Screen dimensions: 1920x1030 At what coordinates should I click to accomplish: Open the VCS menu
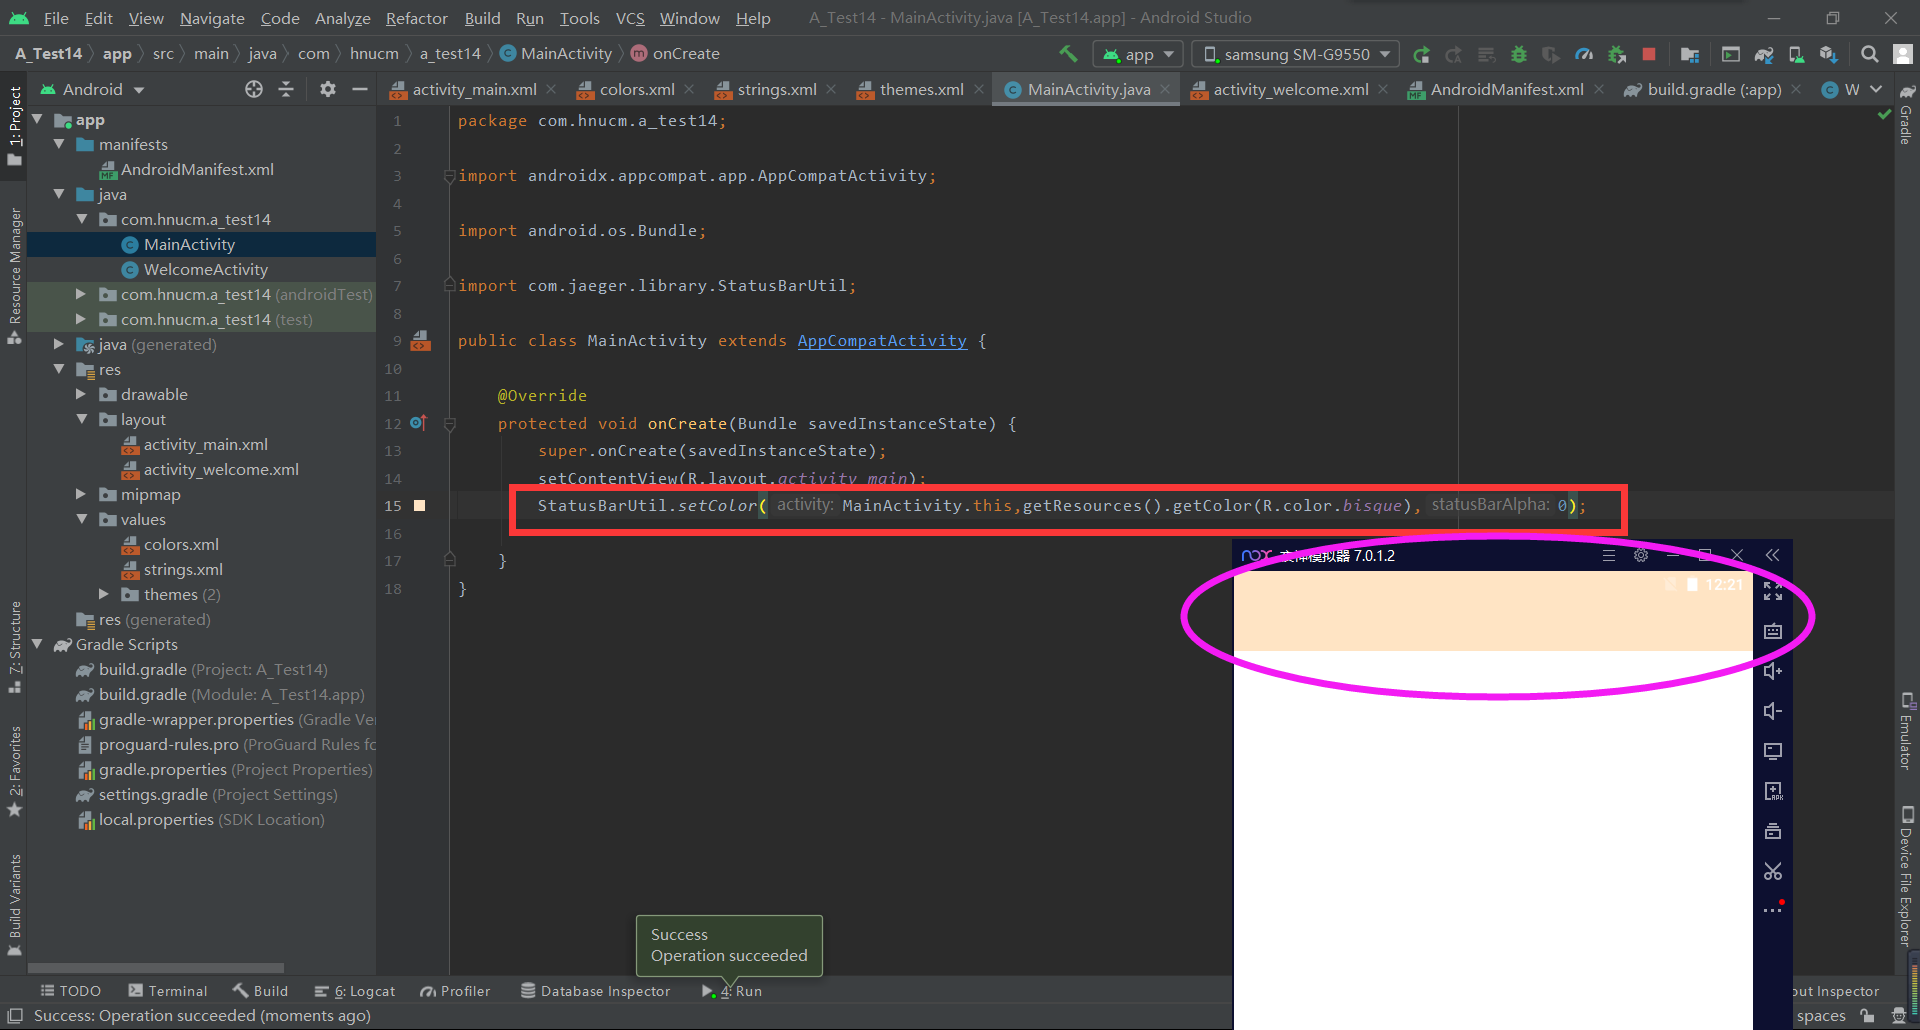pyautogui.click(x=630, y=18)
